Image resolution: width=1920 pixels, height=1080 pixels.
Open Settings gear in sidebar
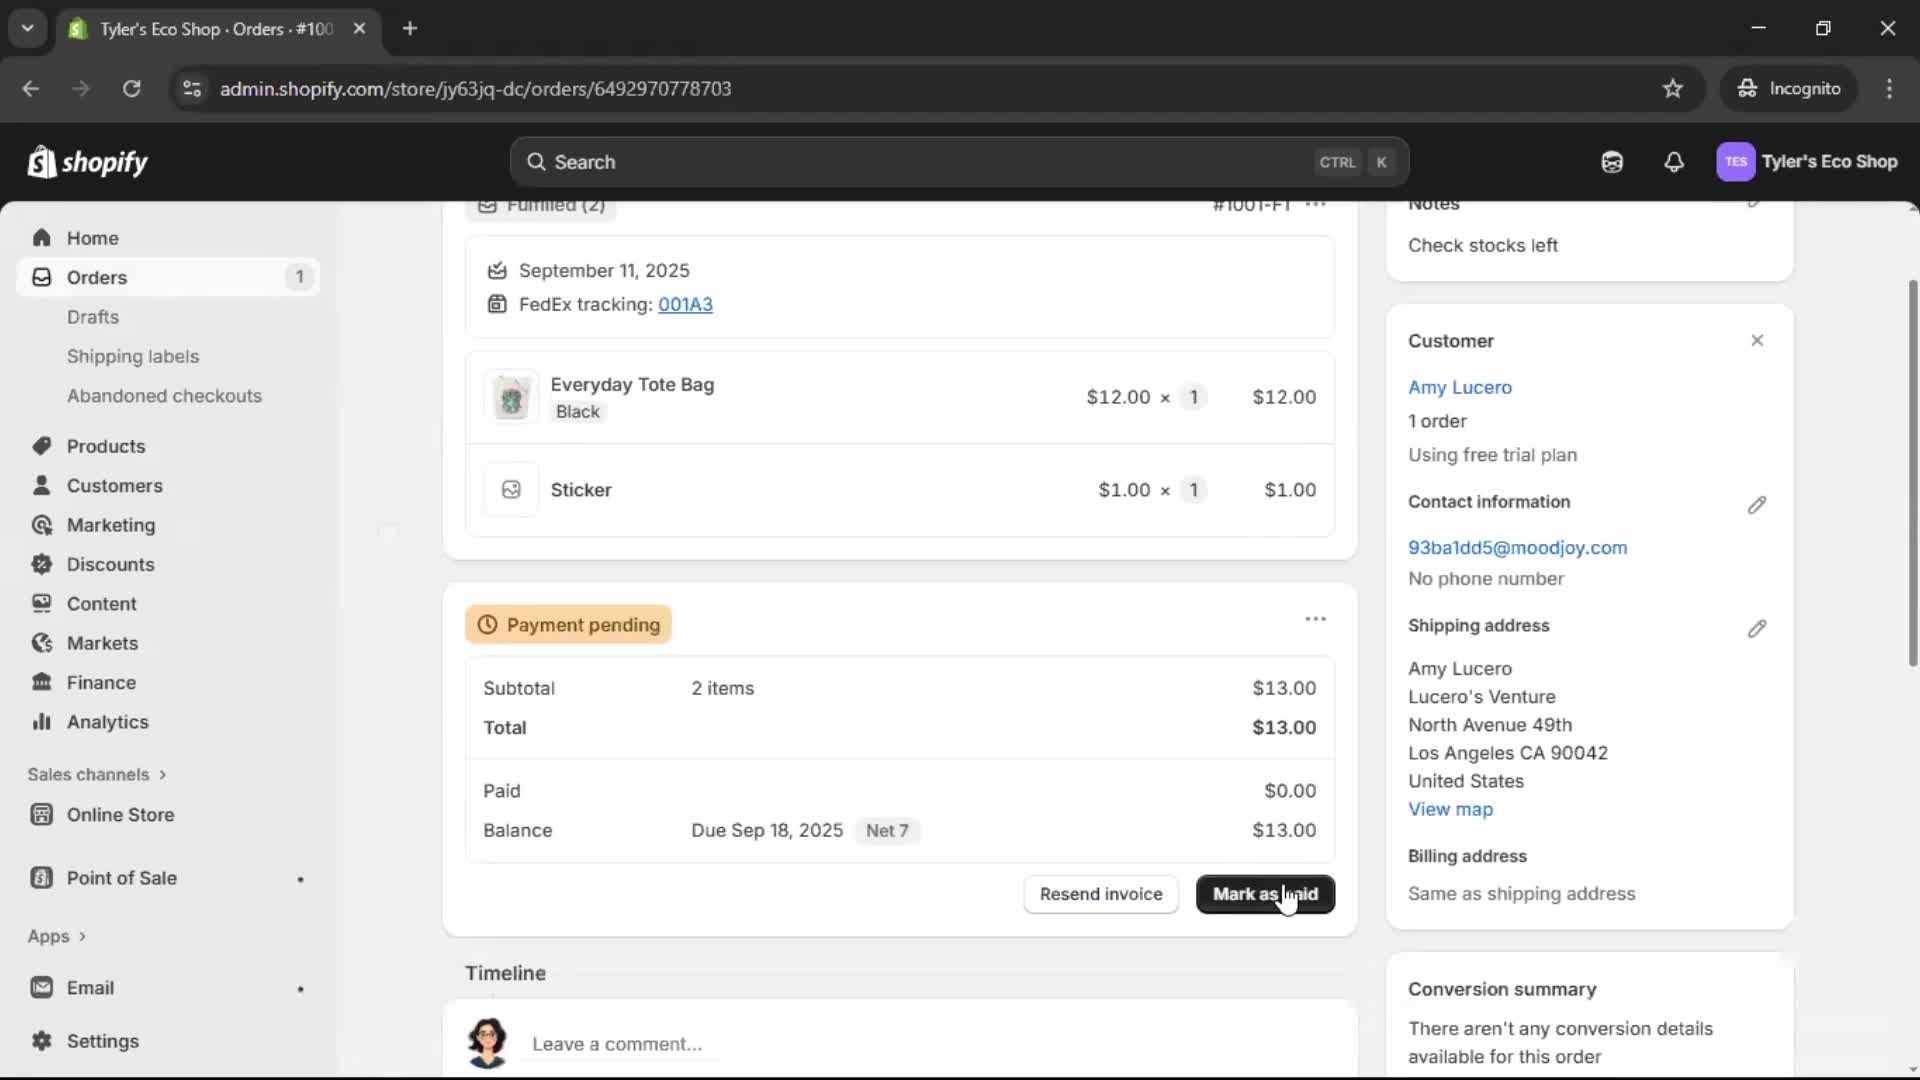pos(102,1041)
